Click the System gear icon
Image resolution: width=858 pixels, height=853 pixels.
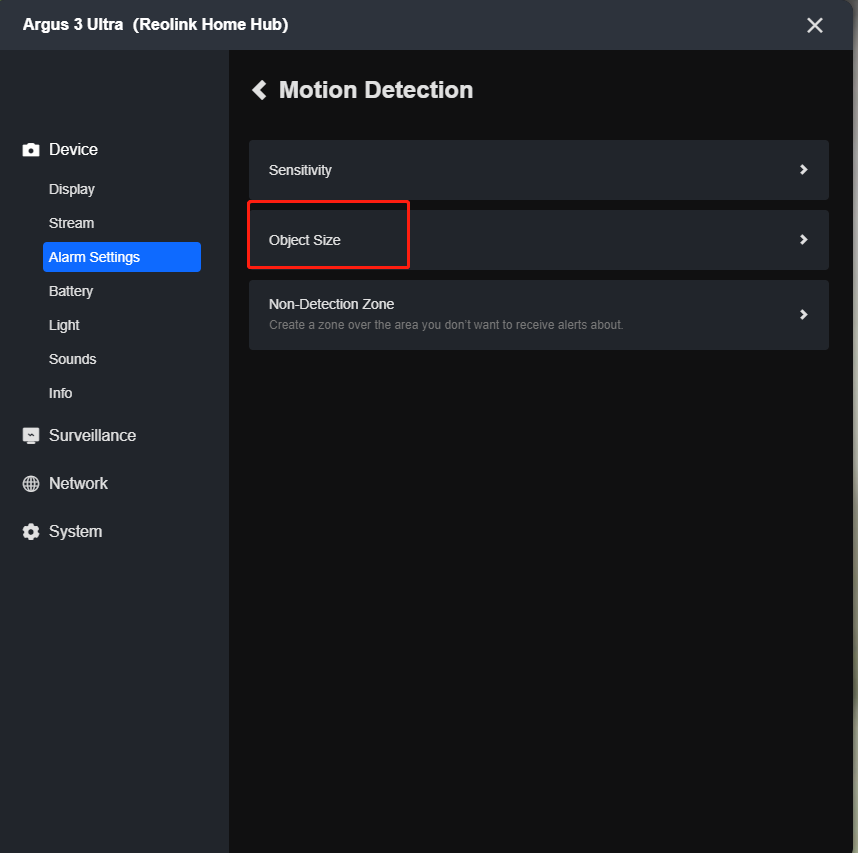[x=31, y=532]
